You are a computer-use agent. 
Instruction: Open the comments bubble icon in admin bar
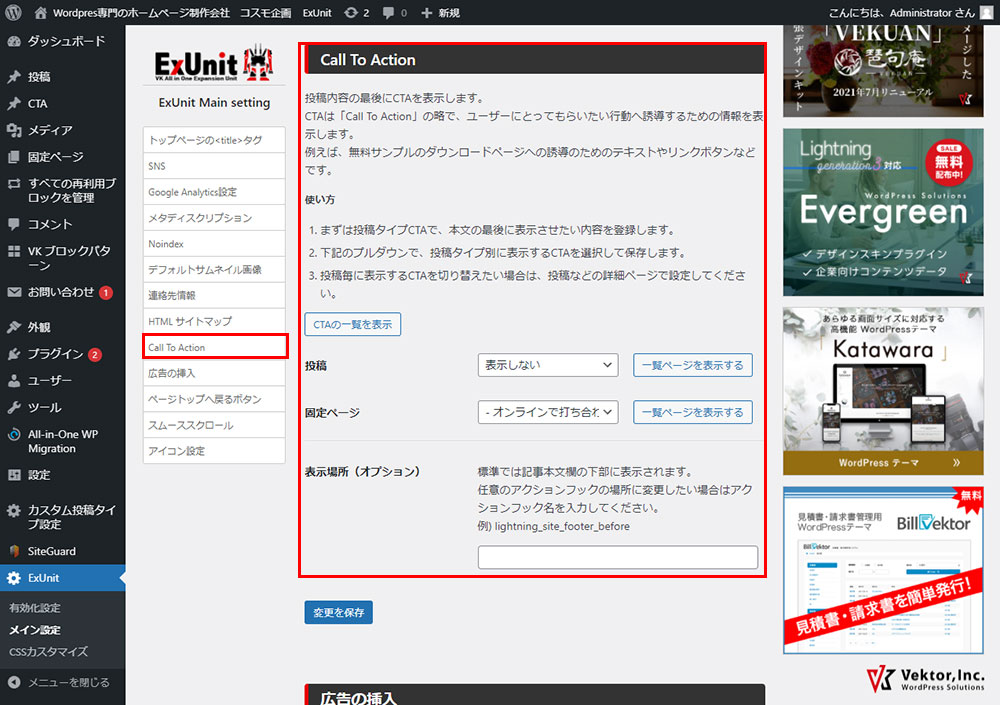(390, 12)
